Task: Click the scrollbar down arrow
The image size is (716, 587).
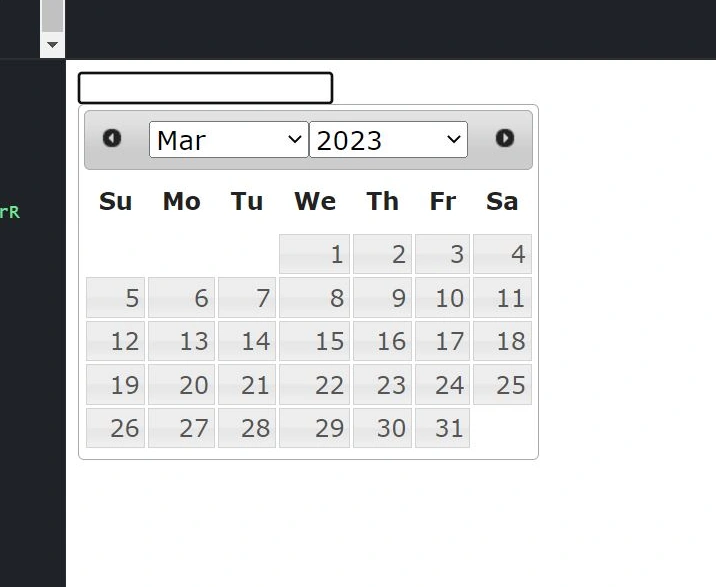Action: [53, 45]
